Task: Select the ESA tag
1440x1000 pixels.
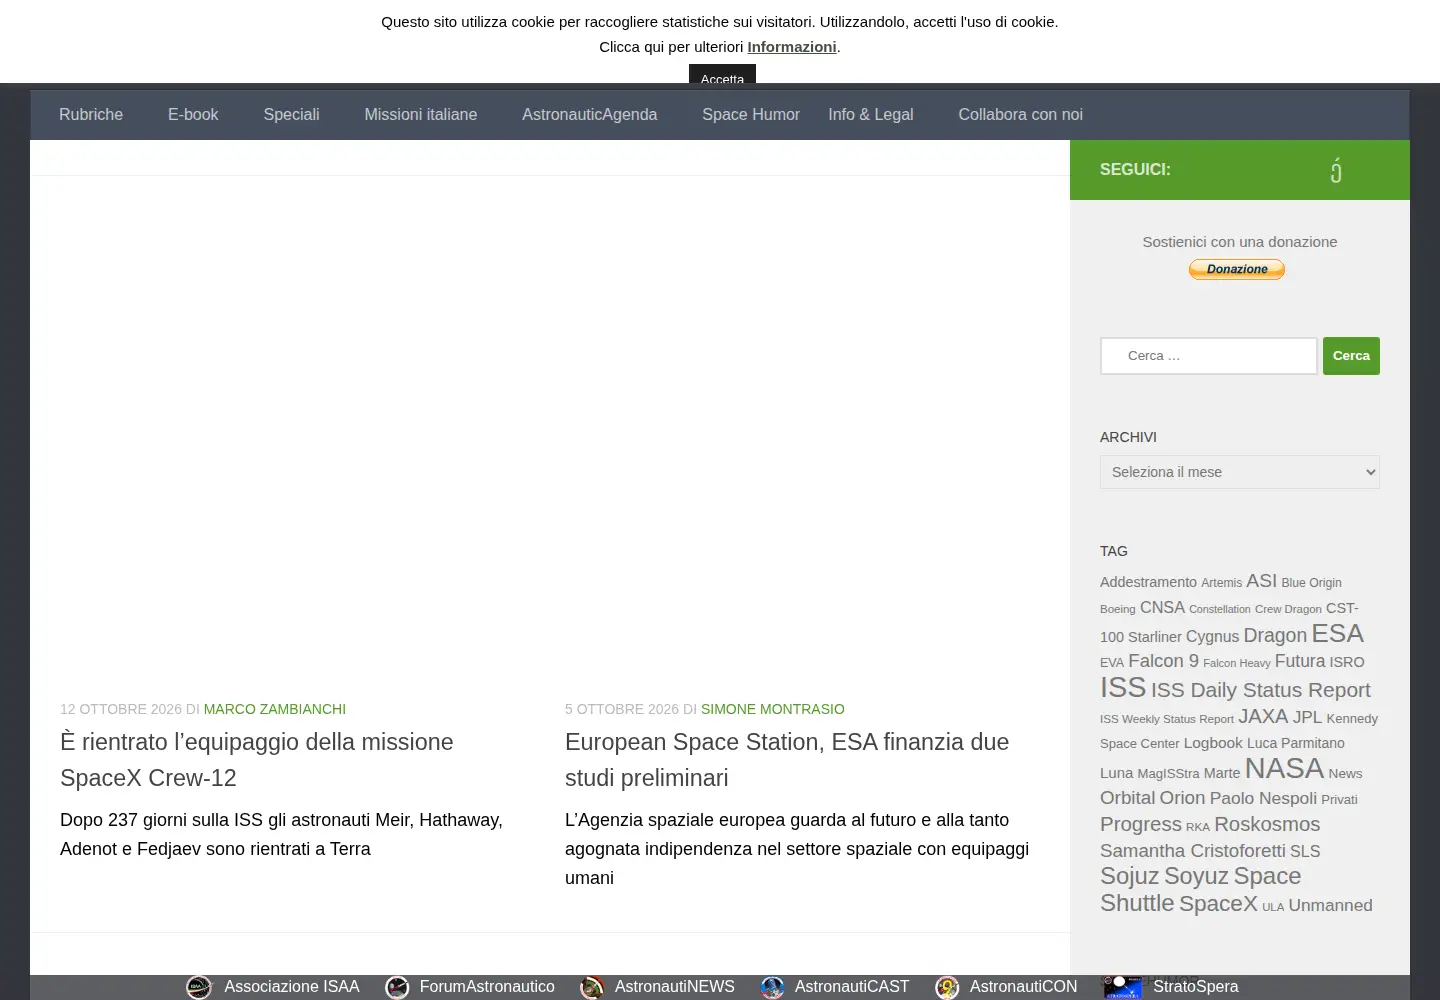Action: coord(1337,633)
